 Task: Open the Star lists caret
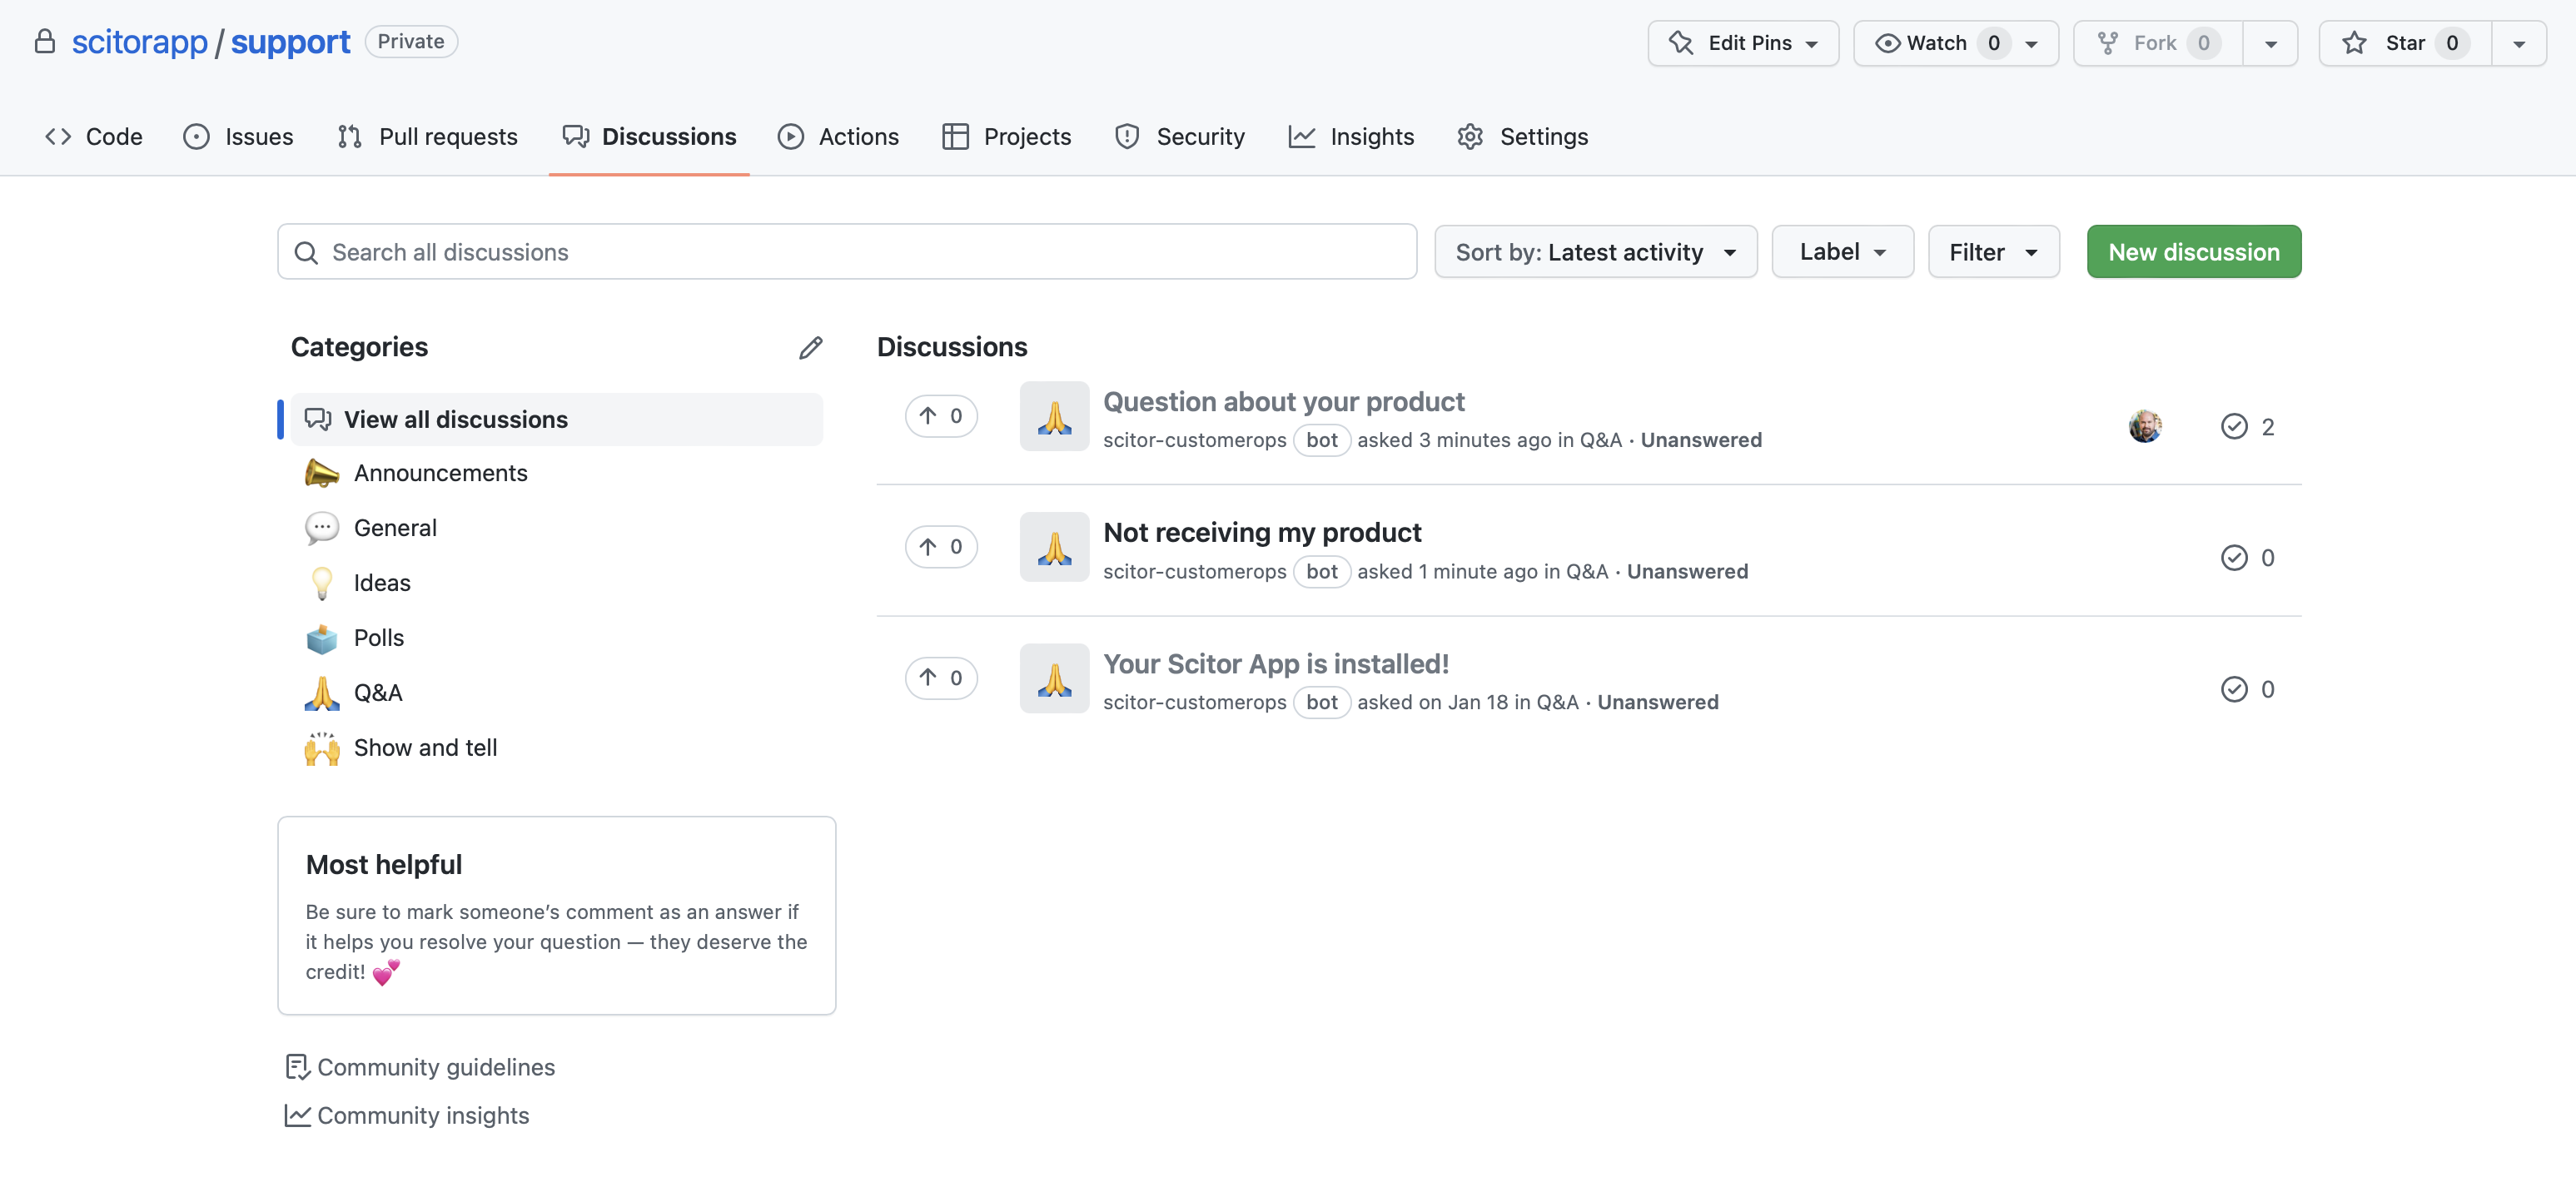(2518, 44)
